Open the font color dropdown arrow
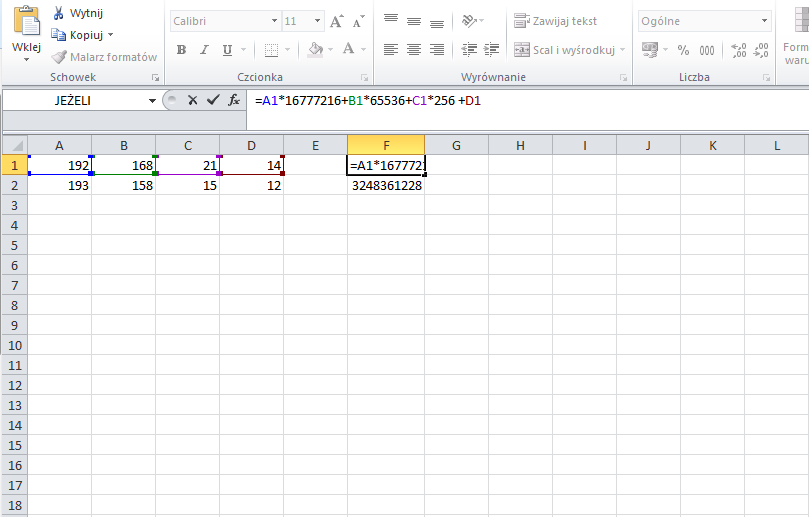 click(x=364, y=50)
